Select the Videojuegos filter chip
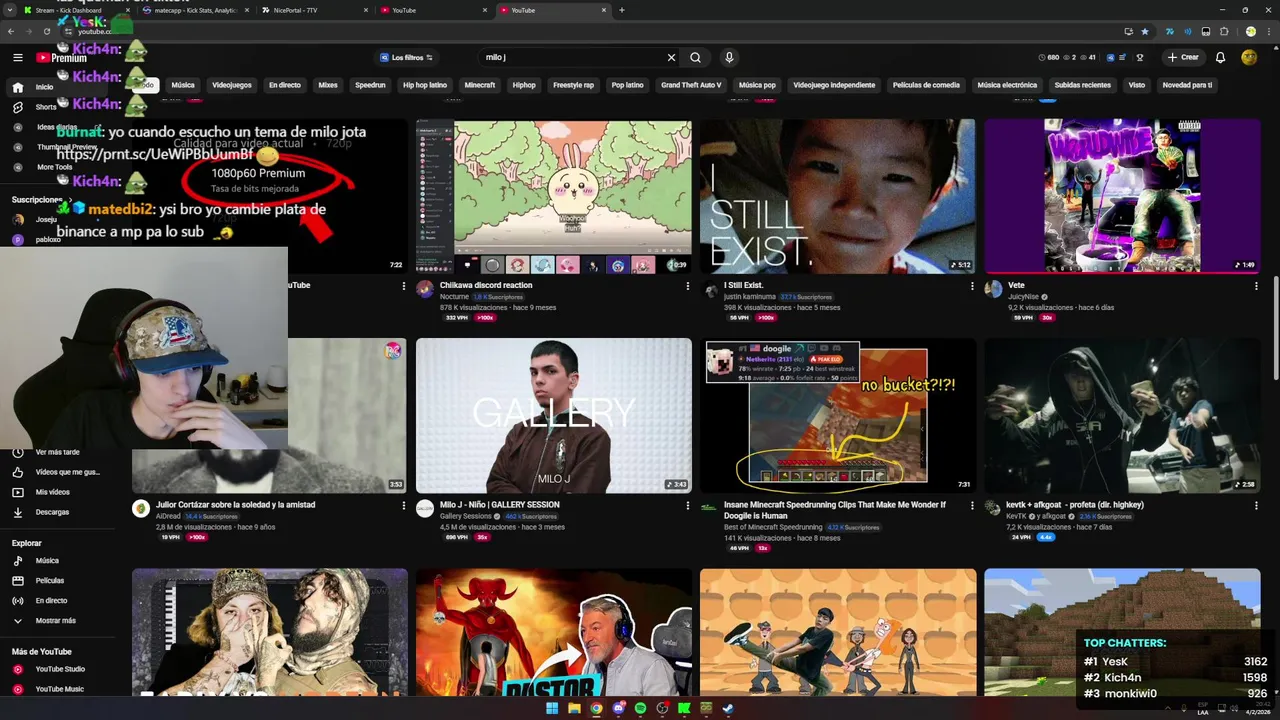This screenshot has width=1280, height=720. (232, 85)
